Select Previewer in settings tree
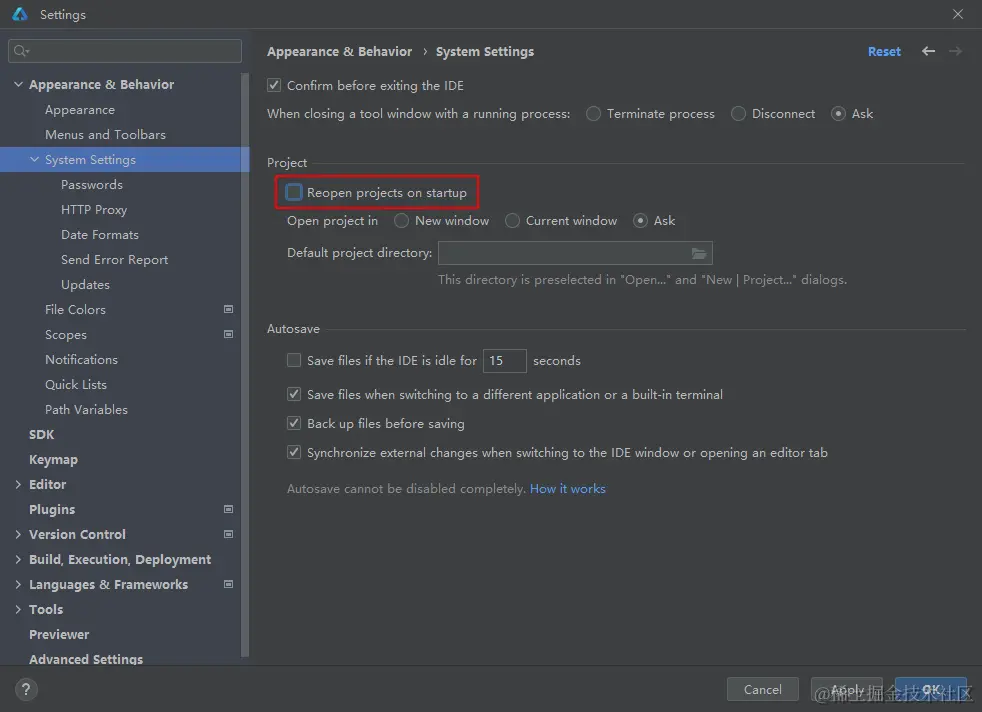This screenshot has height=712, width=982. pos(59,634)
